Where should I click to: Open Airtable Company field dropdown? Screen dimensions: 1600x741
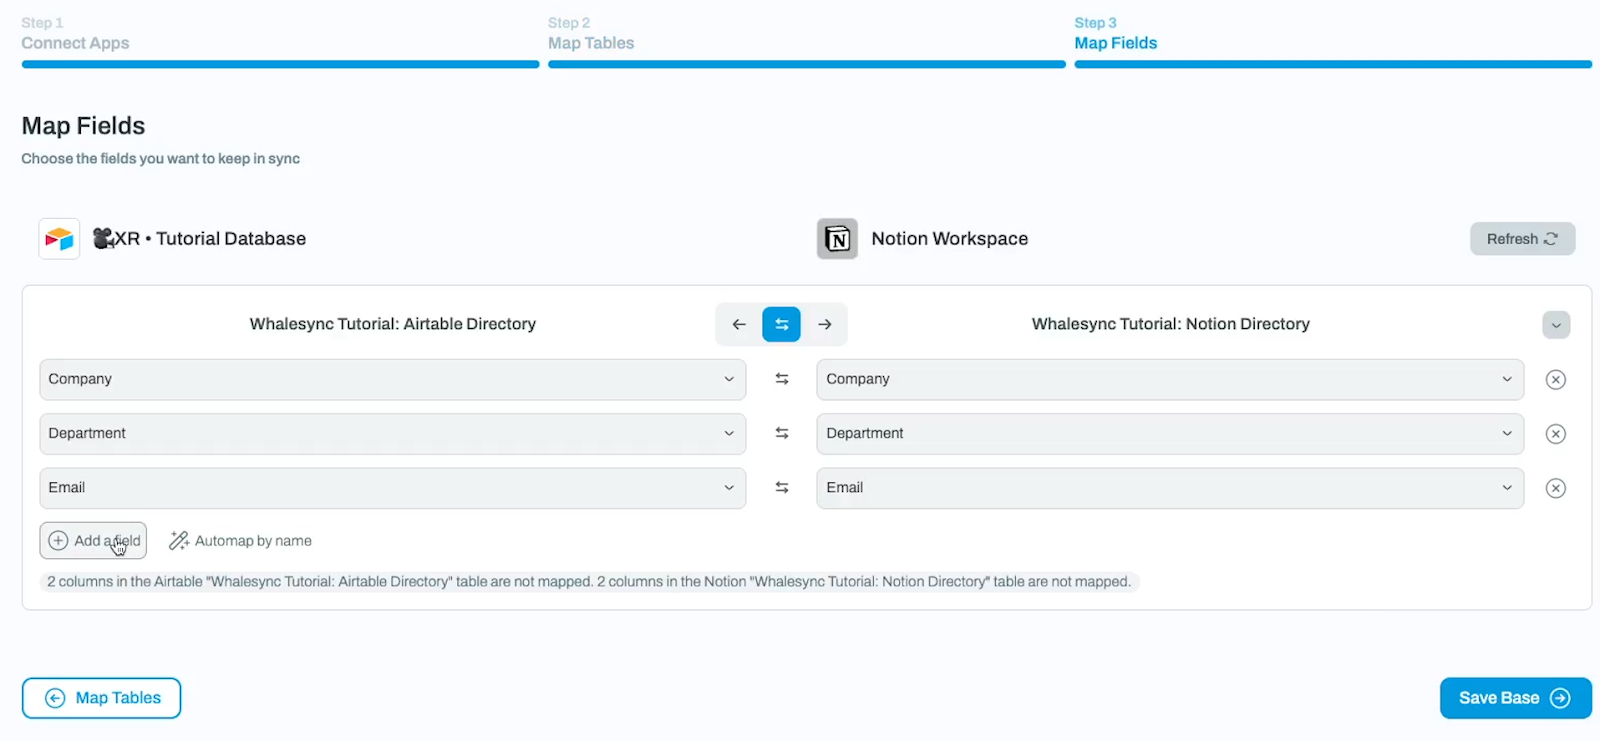(393, 380)
